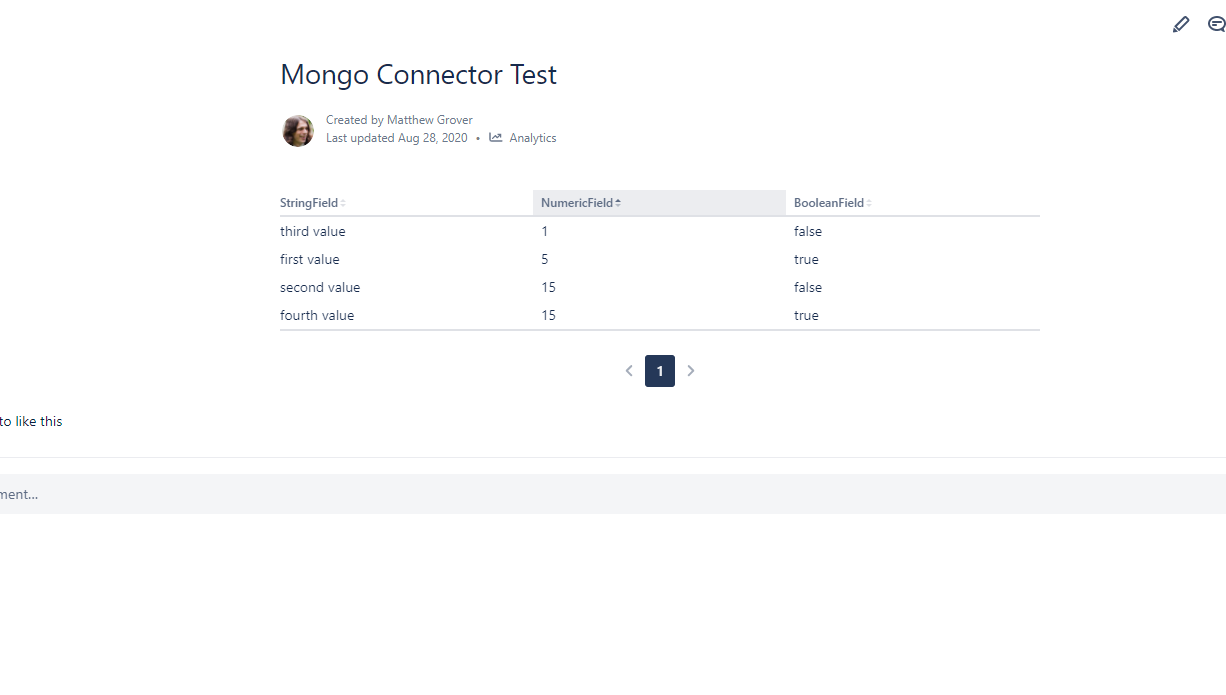Open the Analytics link
This screenshot has width=1226, height=695.
[x=532, y=138]
